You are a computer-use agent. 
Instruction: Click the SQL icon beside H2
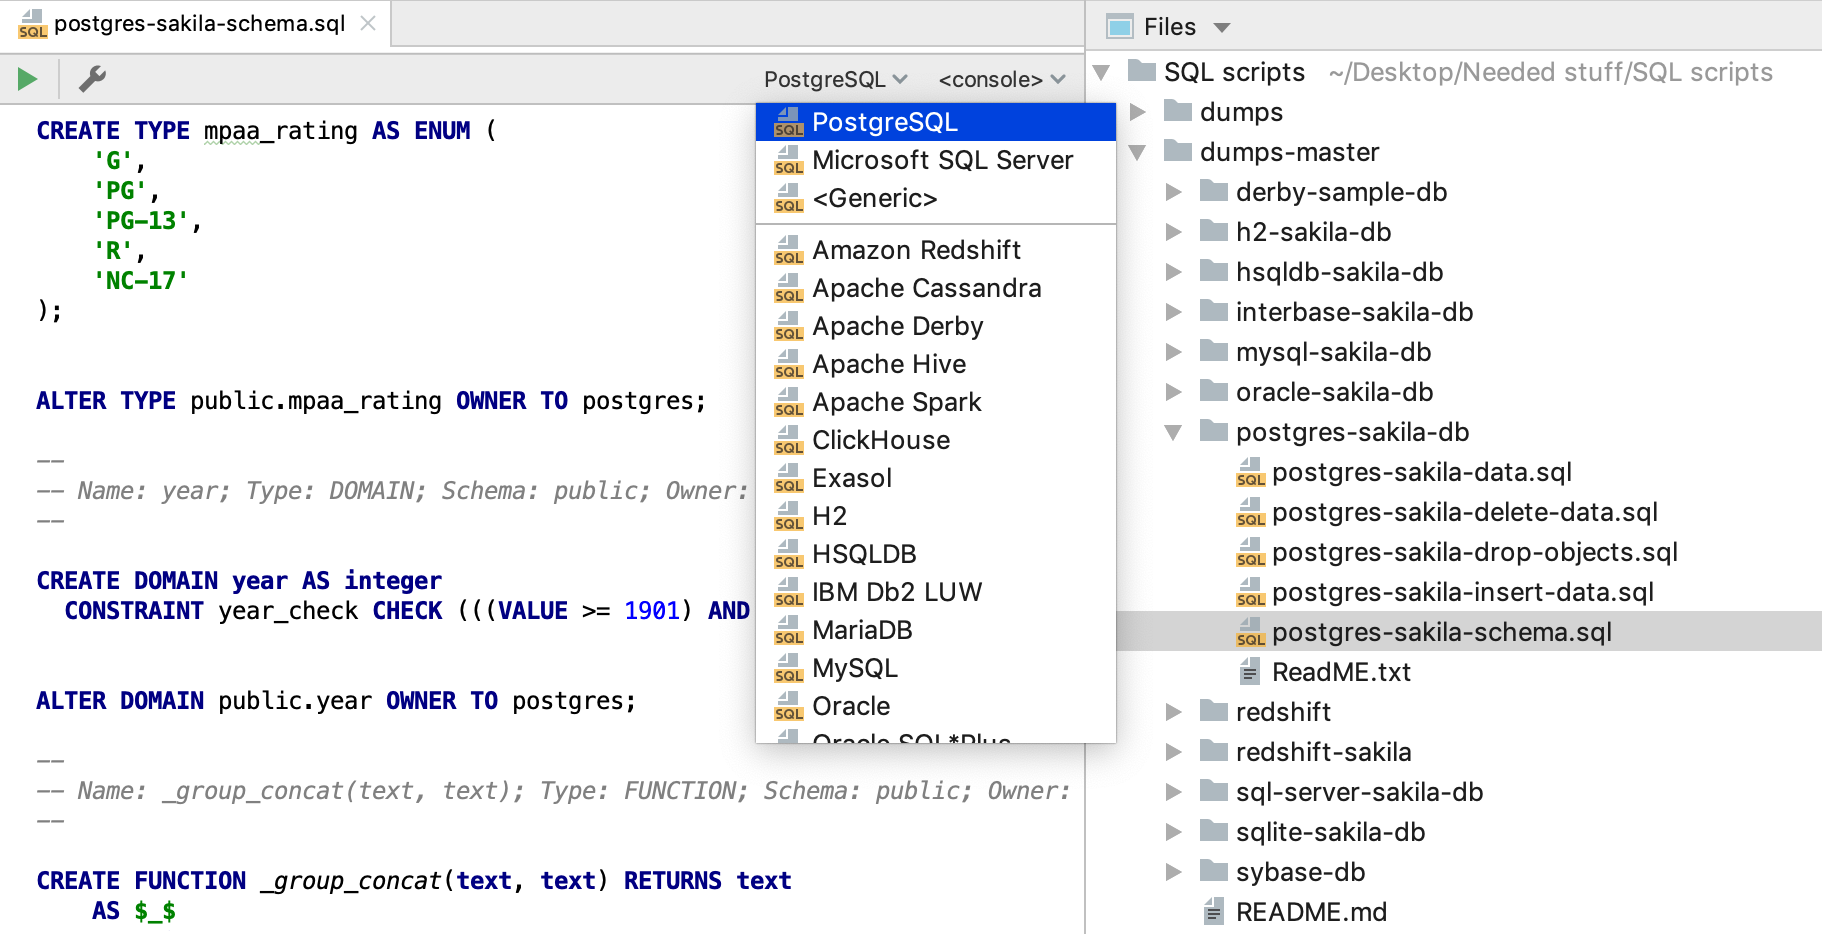[x=789, y=516]
